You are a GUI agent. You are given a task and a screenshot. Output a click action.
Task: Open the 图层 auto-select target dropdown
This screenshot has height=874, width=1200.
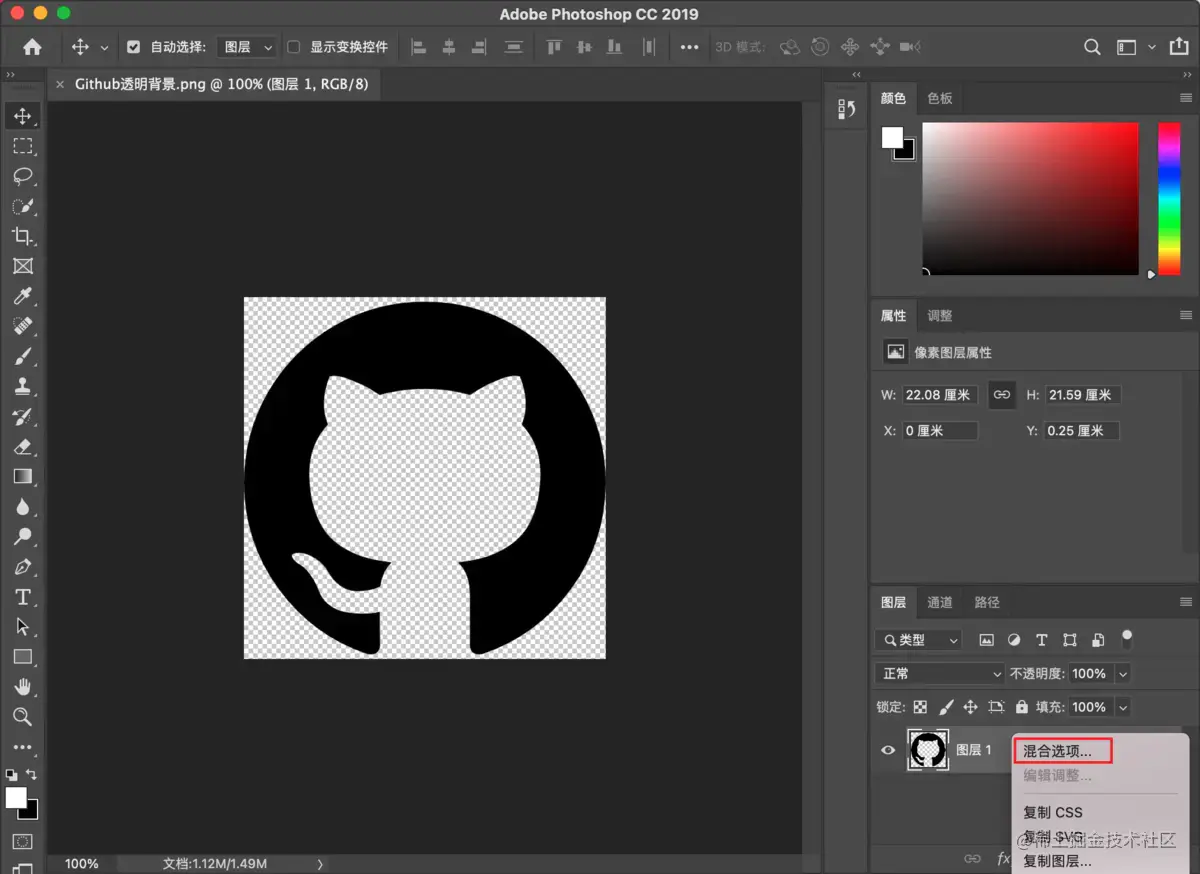[247, 47]
